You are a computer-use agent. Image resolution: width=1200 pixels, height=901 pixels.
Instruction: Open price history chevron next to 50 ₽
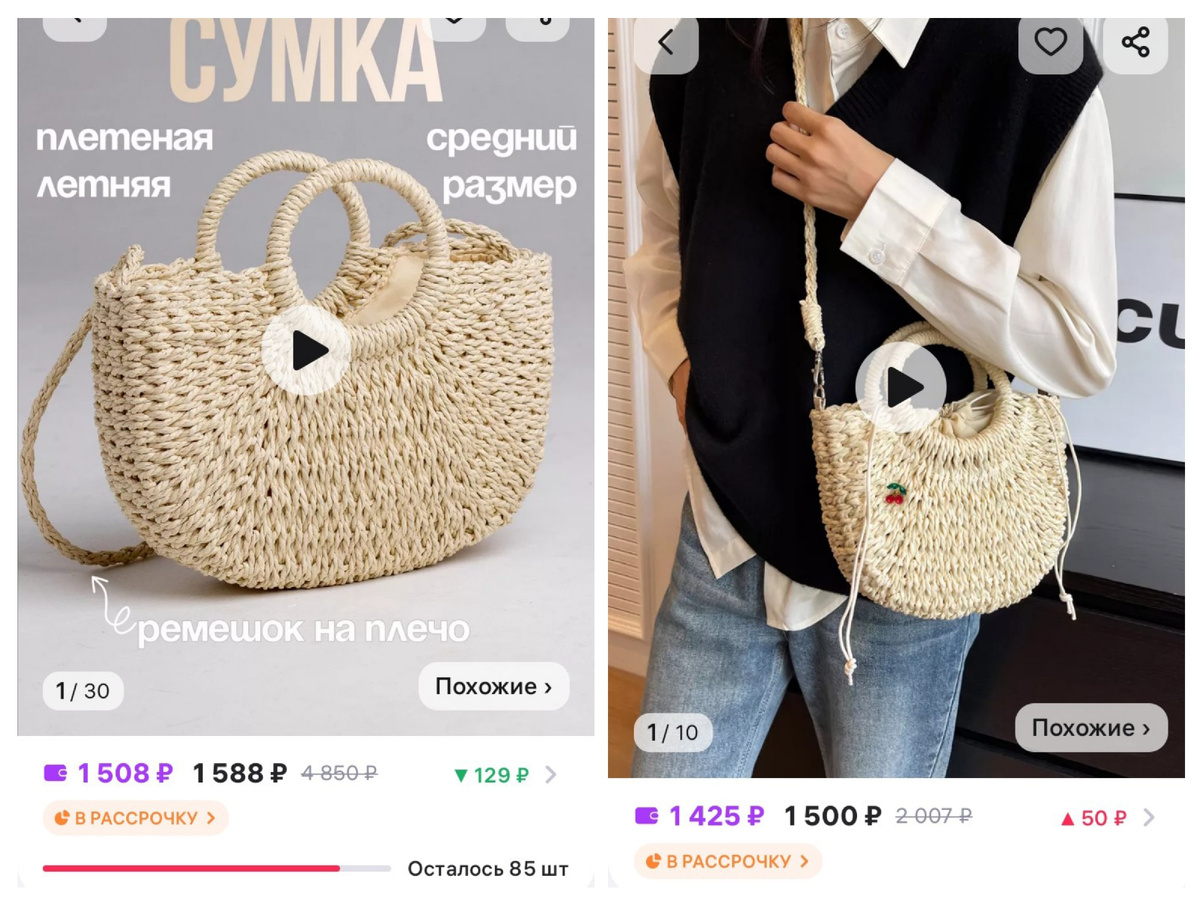pos(1148,818)
